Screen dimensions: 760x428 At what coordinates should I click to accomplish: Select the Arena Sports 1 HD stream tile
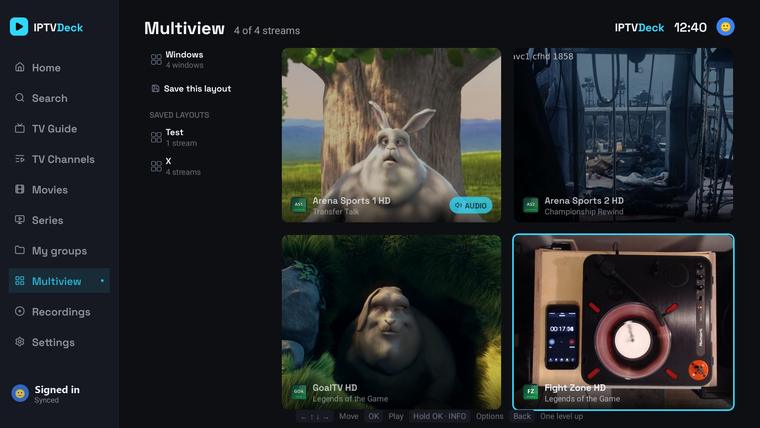[x=391, y=135]
